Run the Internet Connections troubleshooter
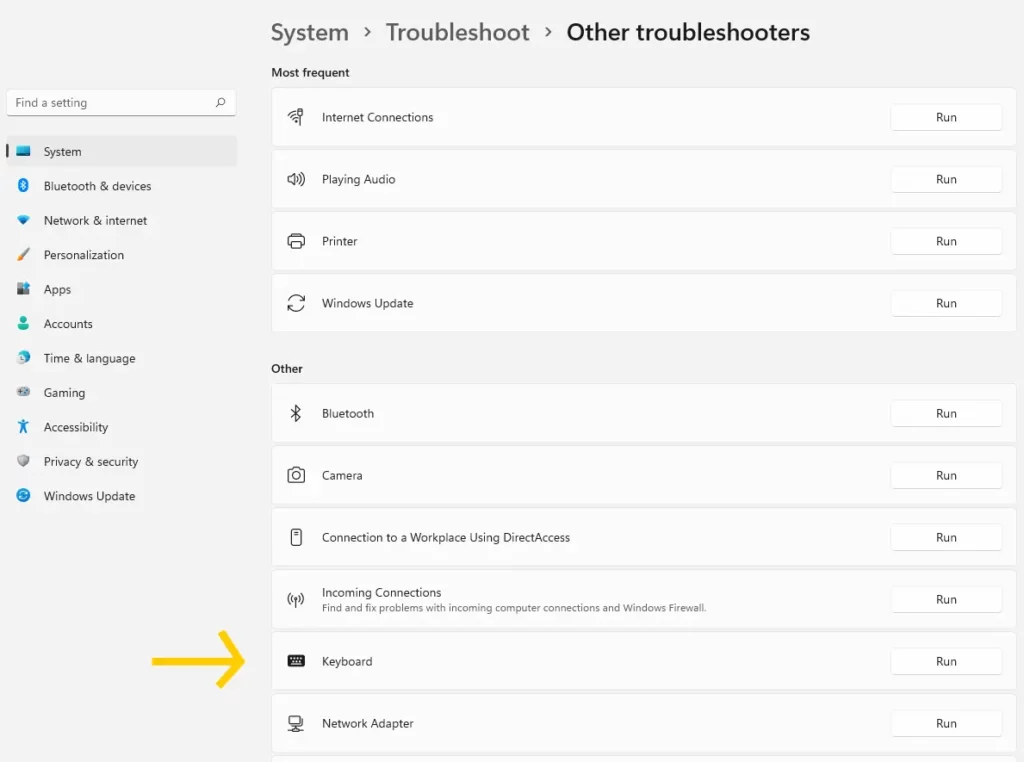The image size is (1024, 762). click(x=946, y=118)
